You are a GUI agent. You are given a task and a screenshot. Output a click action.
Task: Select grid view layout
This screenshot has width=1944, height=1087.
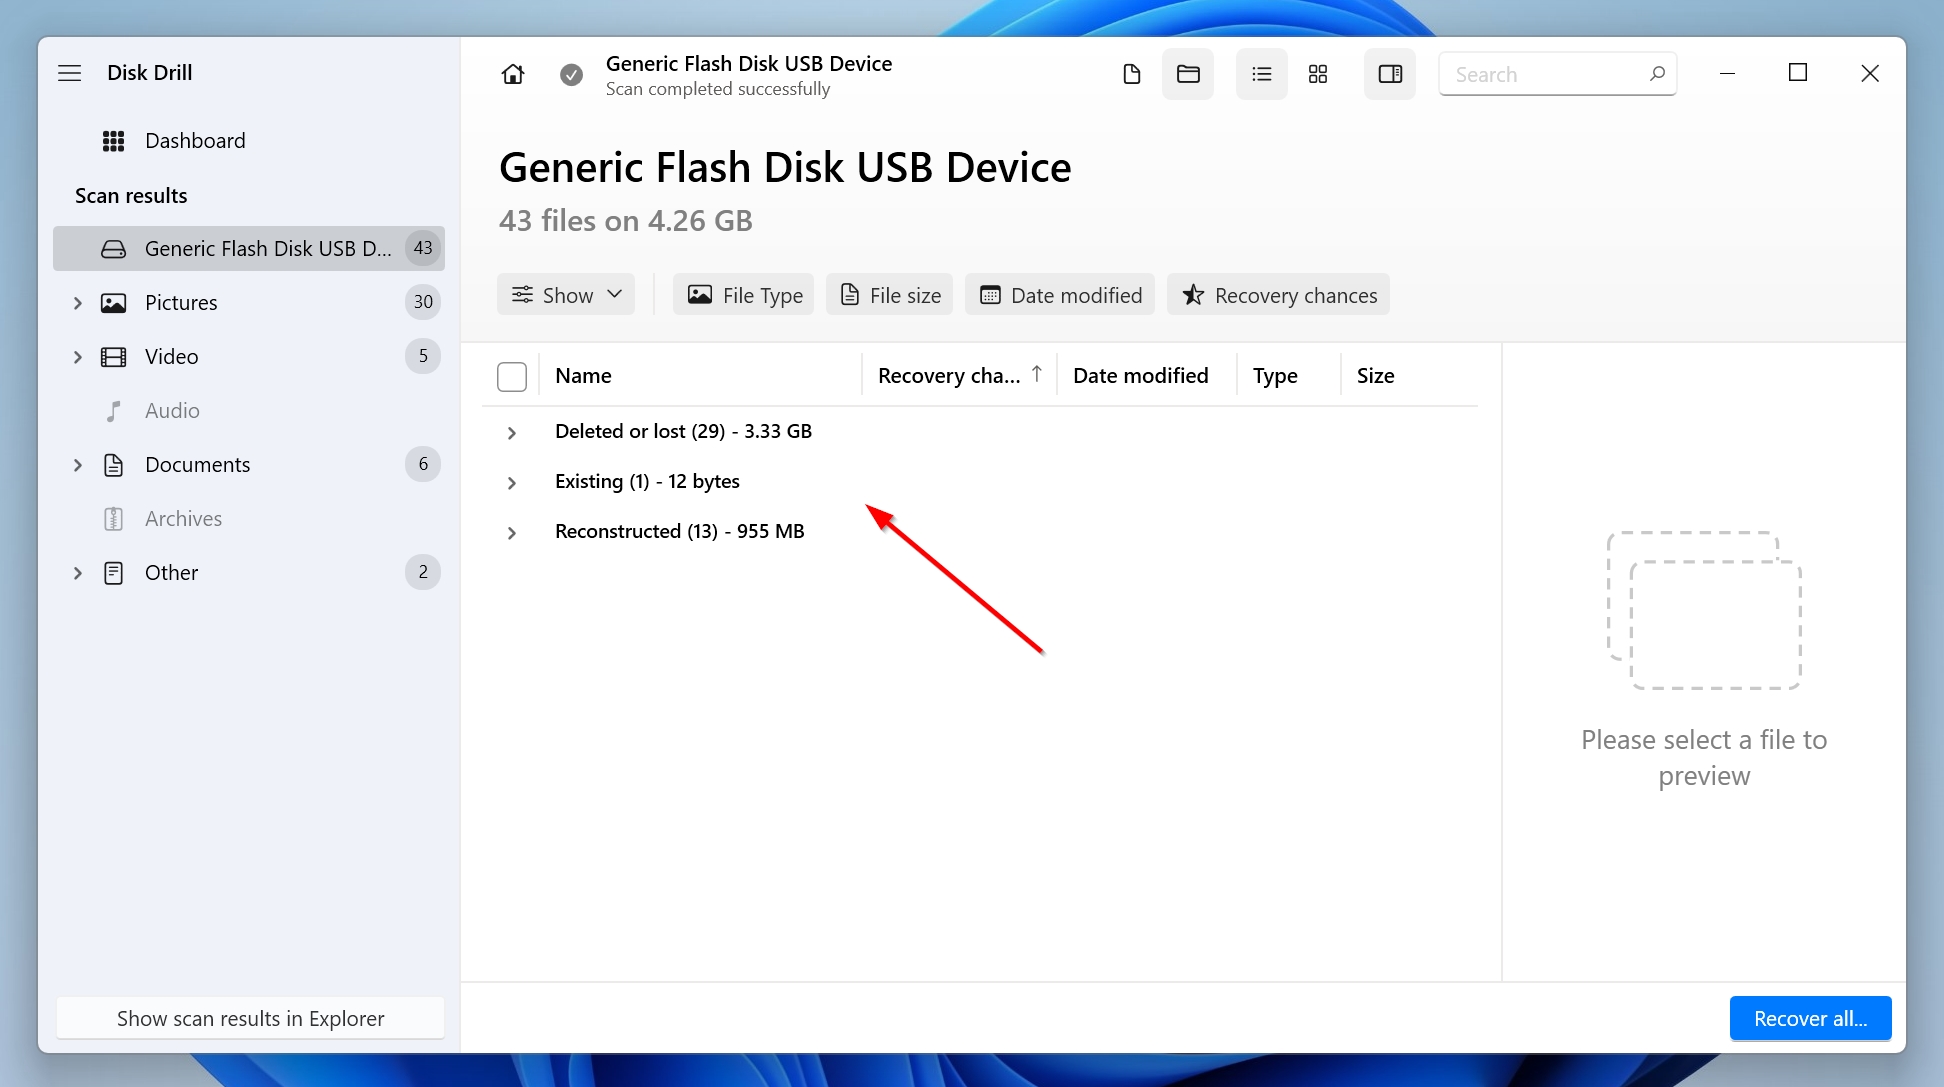click(x=1318, y=74)
